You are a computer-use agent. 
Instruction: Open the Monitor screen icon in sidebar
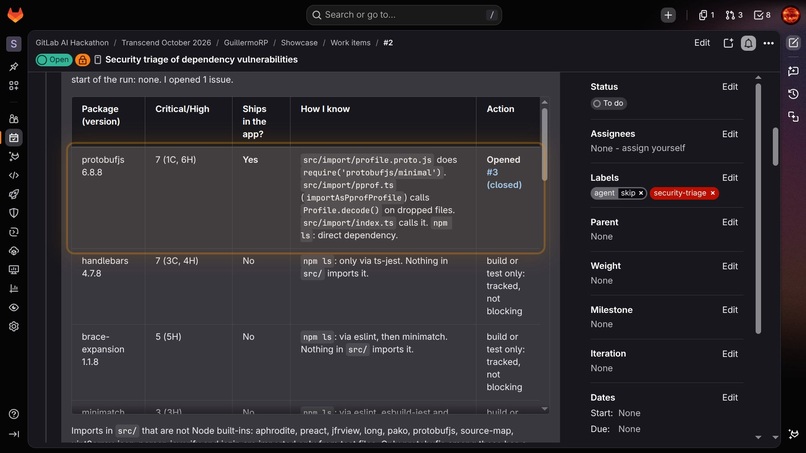[x=14, y=269]
